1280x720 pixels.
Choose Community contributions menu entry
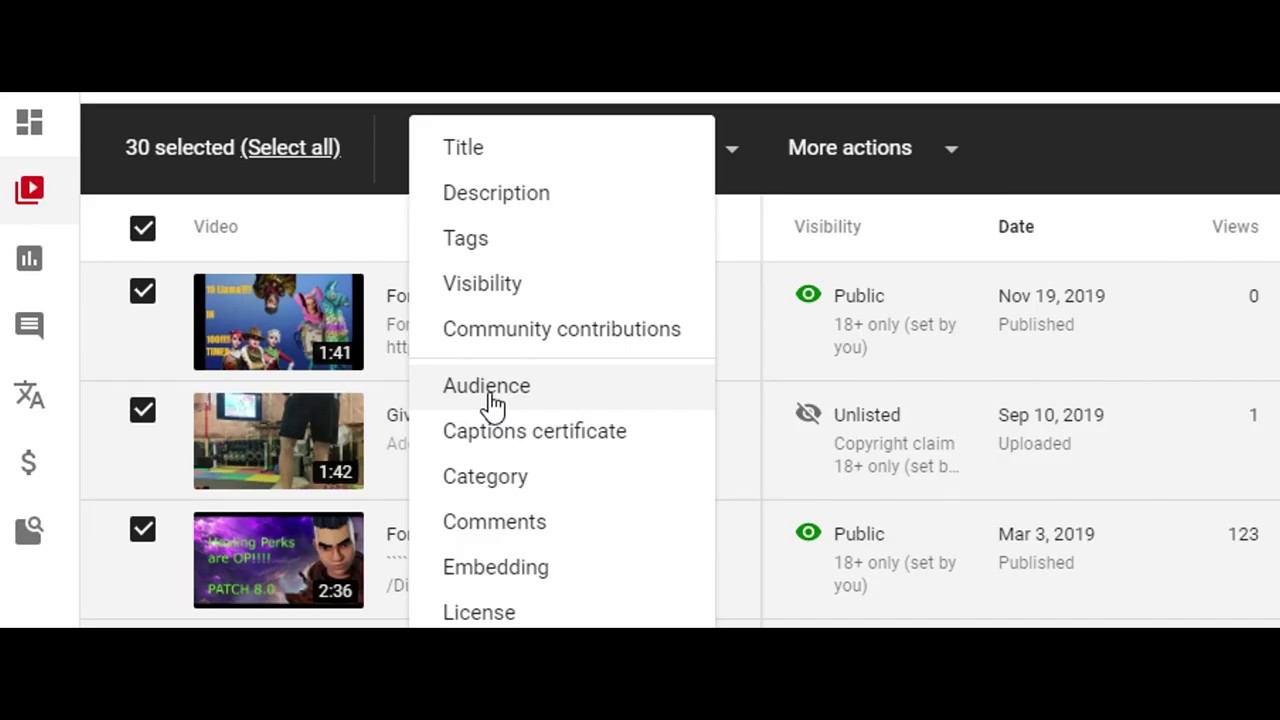(562, 329)
